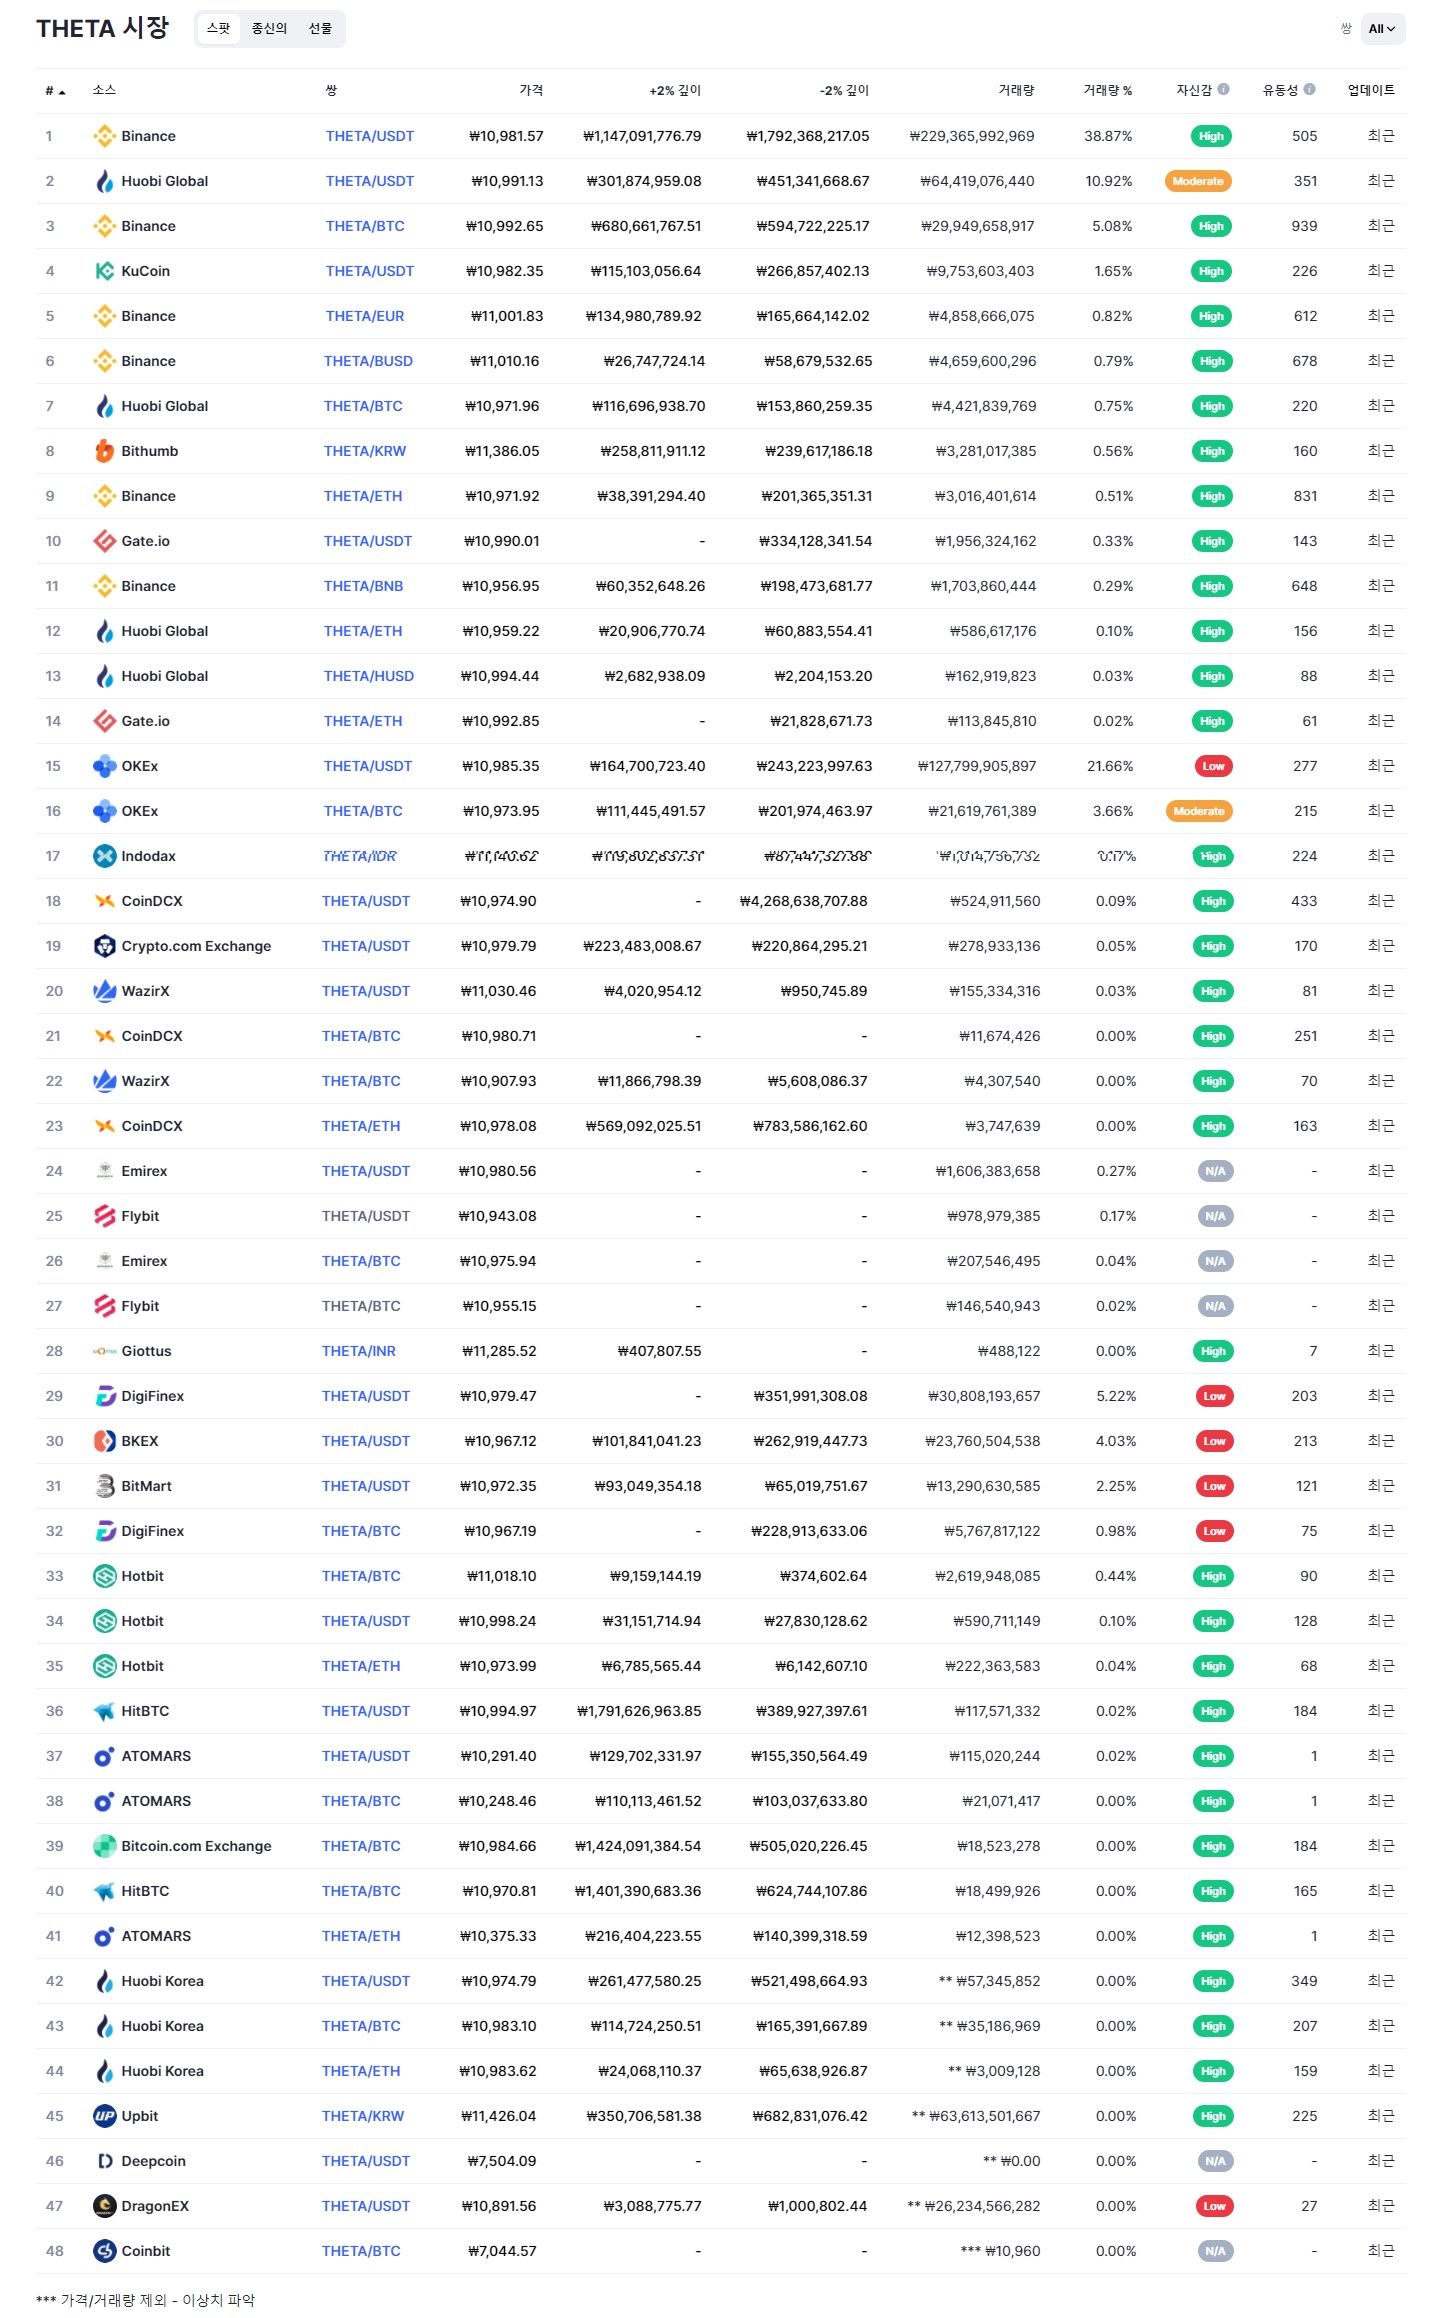This screenshot has width=1432, height=2318.
Task: Open the All pair filter dropdown
Action: 1382,29
